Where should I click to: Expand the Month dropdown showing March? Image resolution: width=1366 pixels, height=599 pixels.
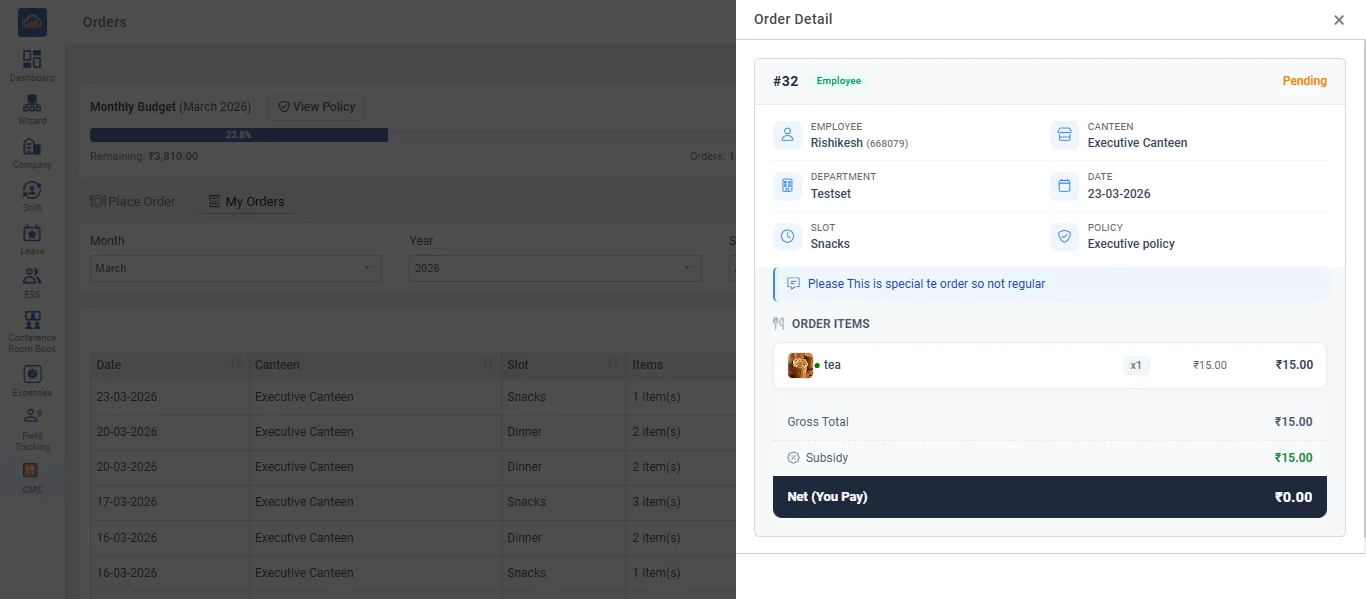pyautogui.click(x=236, y=268)
